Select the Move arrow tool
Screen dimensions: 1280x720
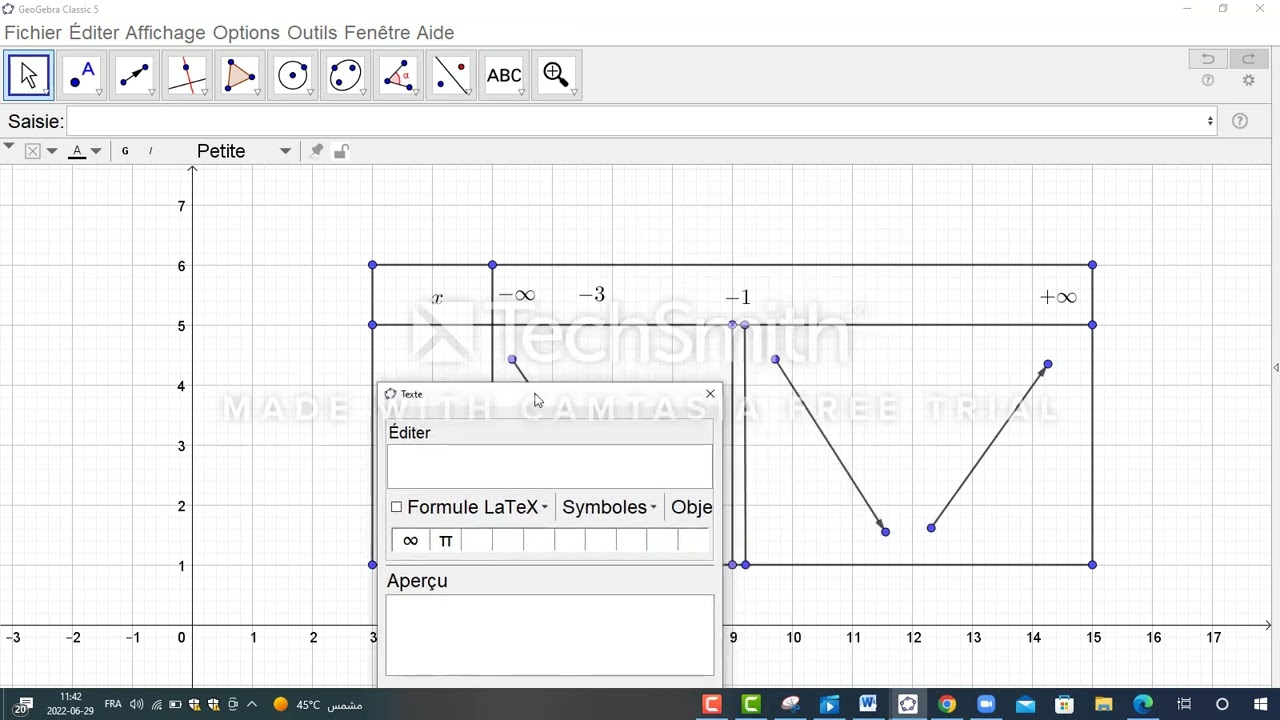click(x=29, y=75)
